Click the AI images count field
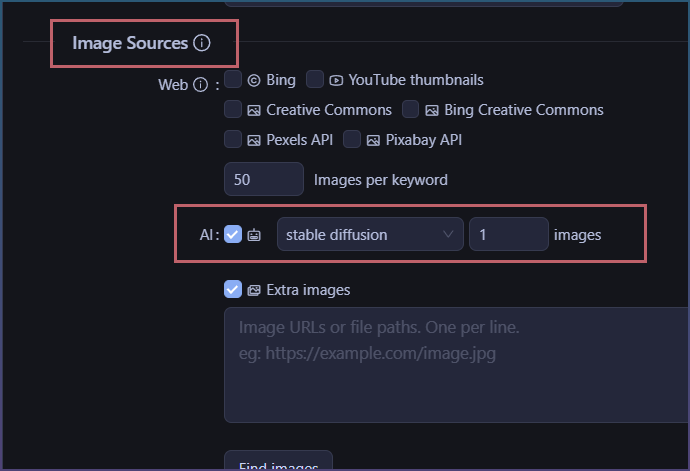The width and height of the screenshot is (690, 471). [x=509, y=234]
